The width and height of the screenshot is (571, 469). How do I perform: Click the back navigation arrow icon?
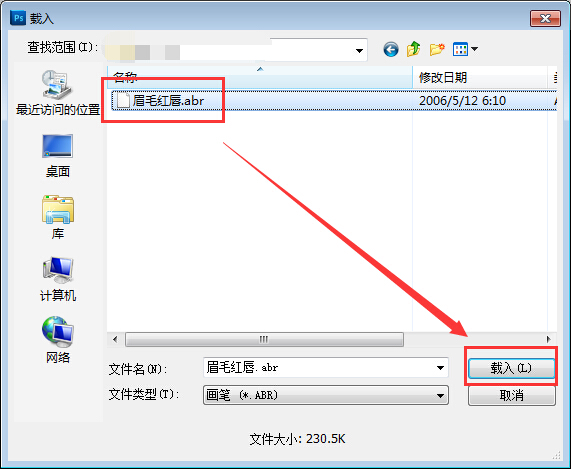391,49
